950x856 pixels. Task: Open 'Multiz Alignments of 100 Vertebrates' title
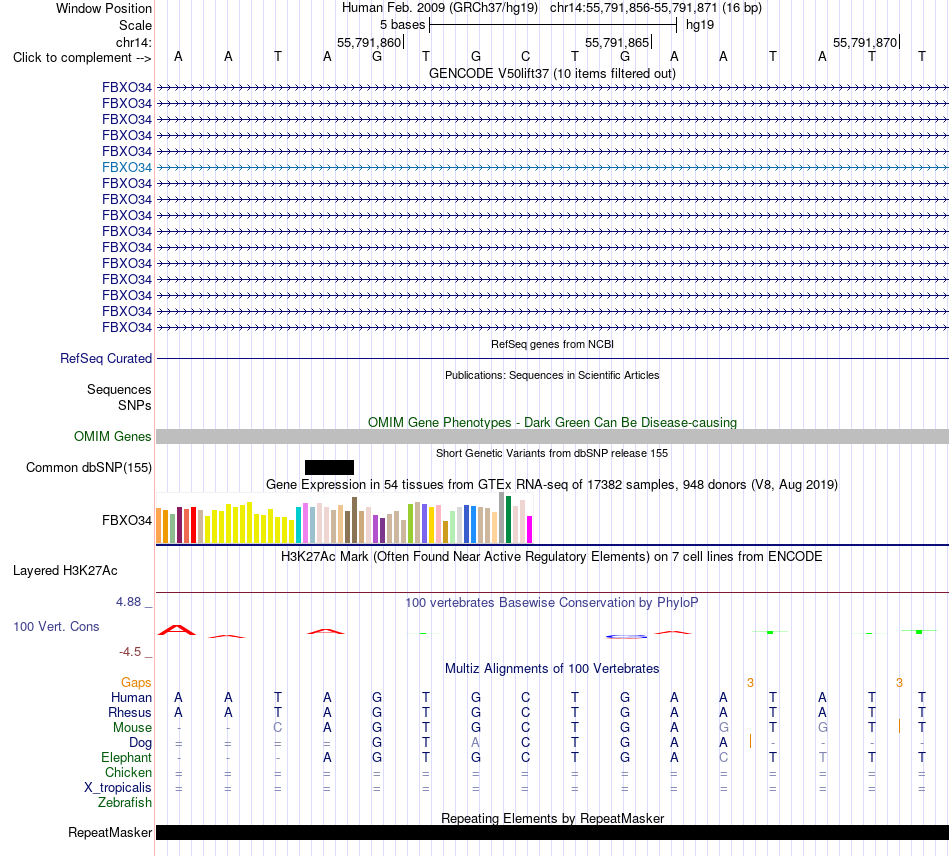click(x=552, y=669)
